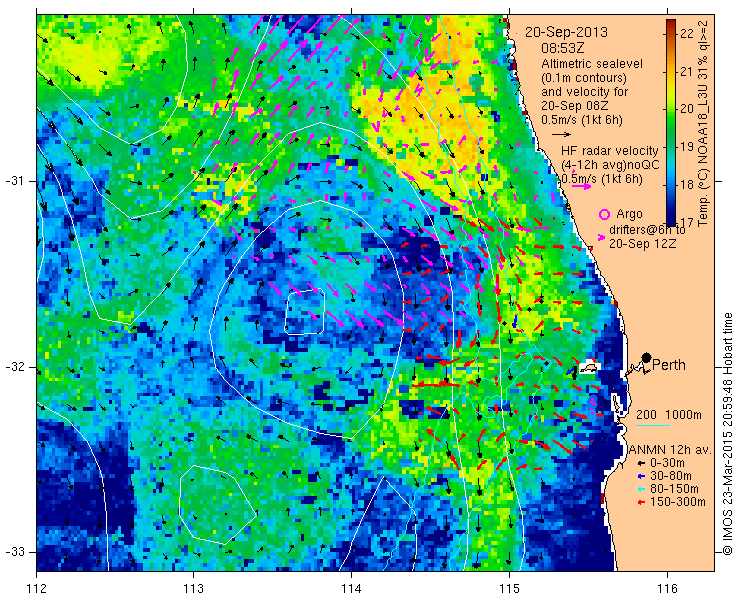740x600 pixels.
Task: Click the colorbar tick value 21
Action: [687, 71]
